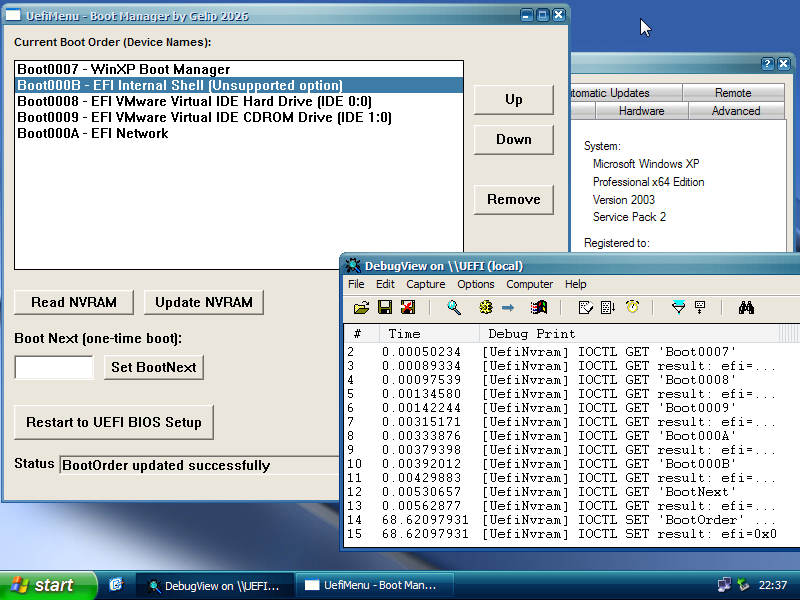Select log row 10 IOCTL GET 'Boot000B'

point(571,464)
